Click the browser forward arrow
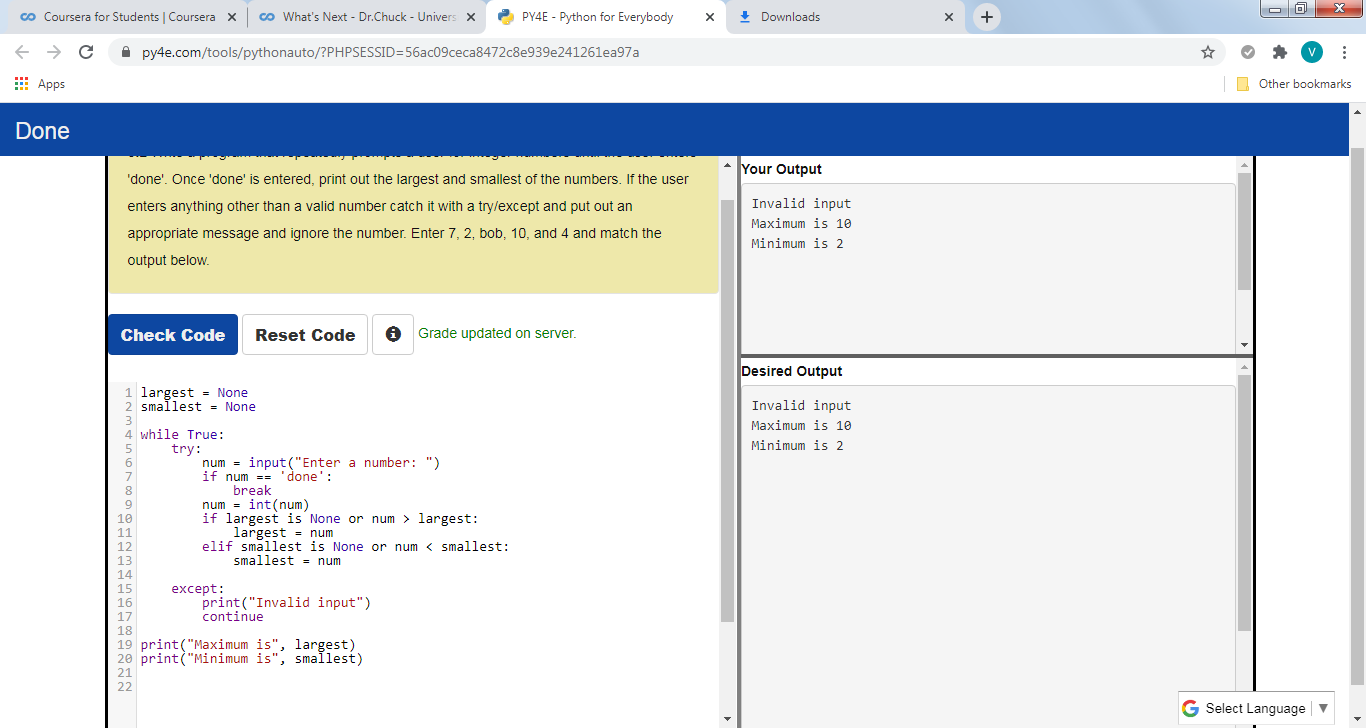Image resolution: width=1366 pixels, height=728 pixels. click(x=54, y=52)
